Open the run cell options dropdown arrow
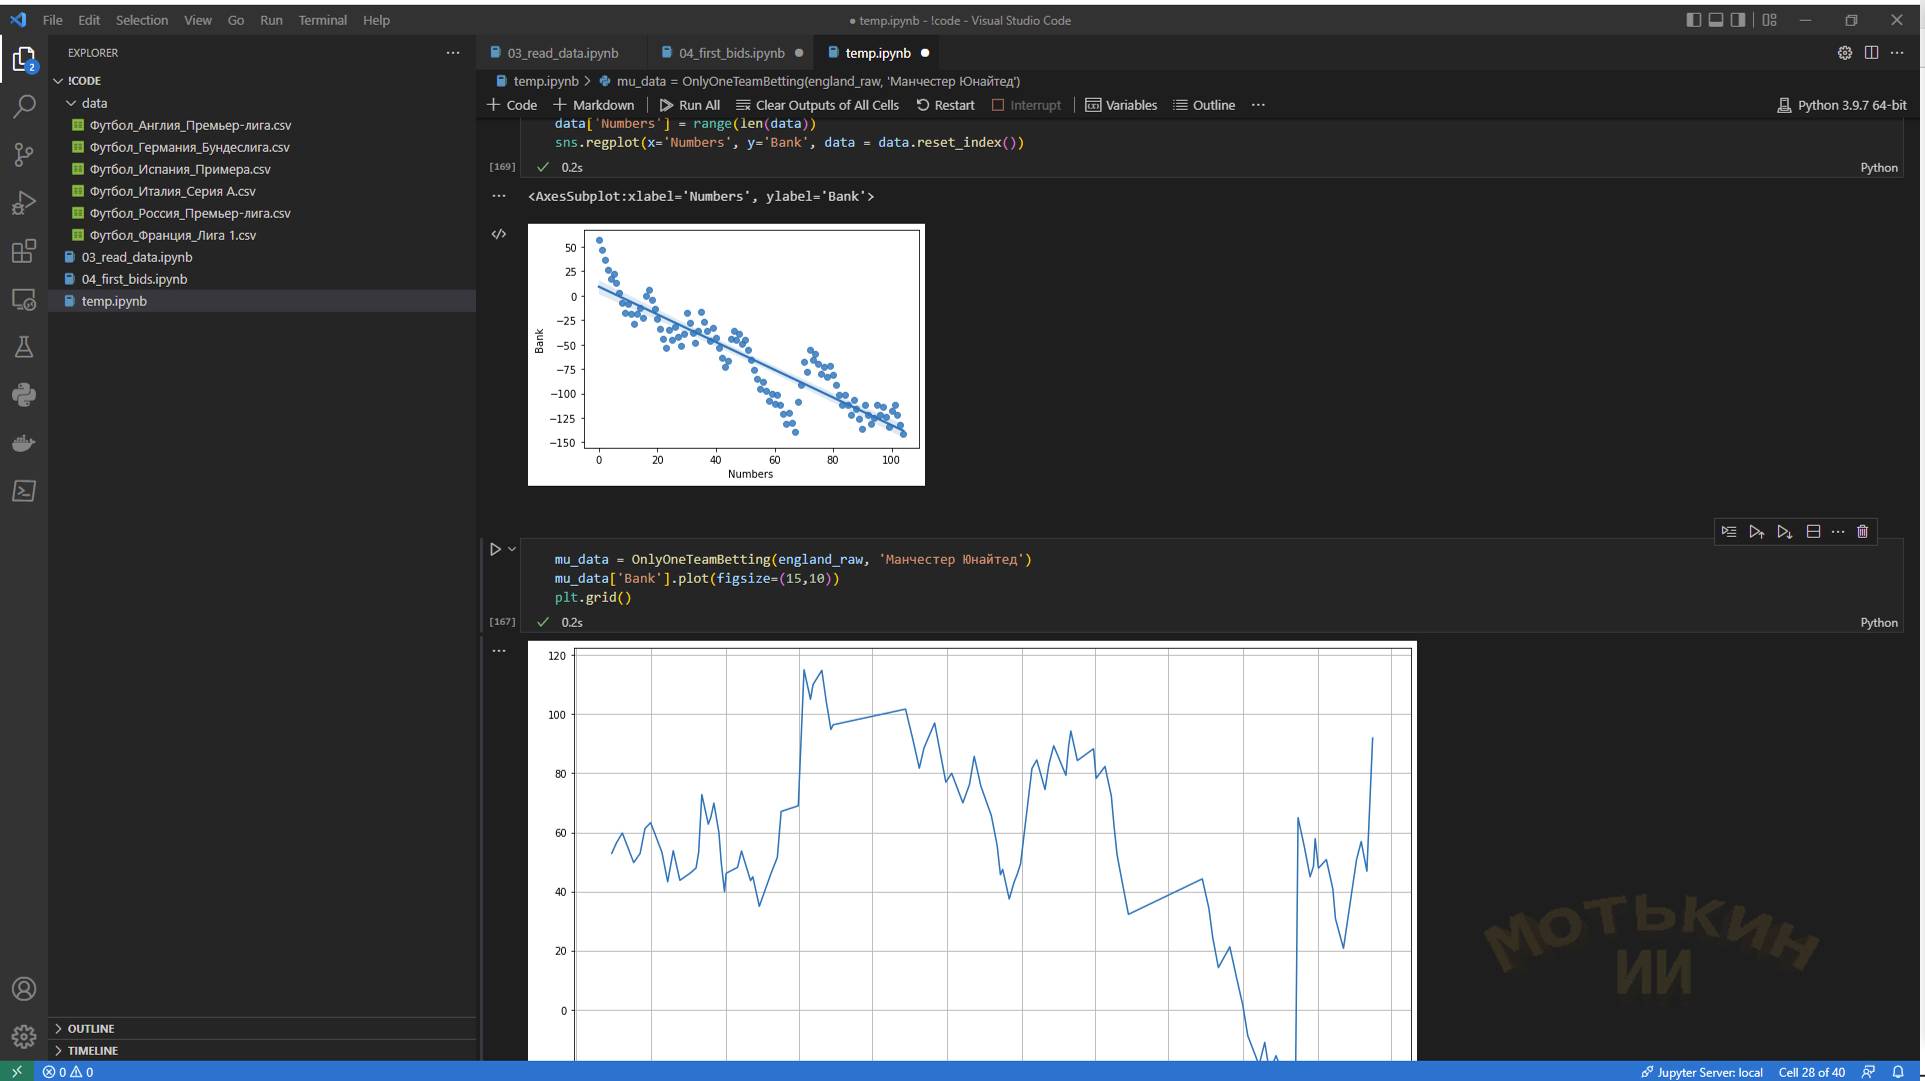This screenshot has height=1081, width=1925. [512, 549]
